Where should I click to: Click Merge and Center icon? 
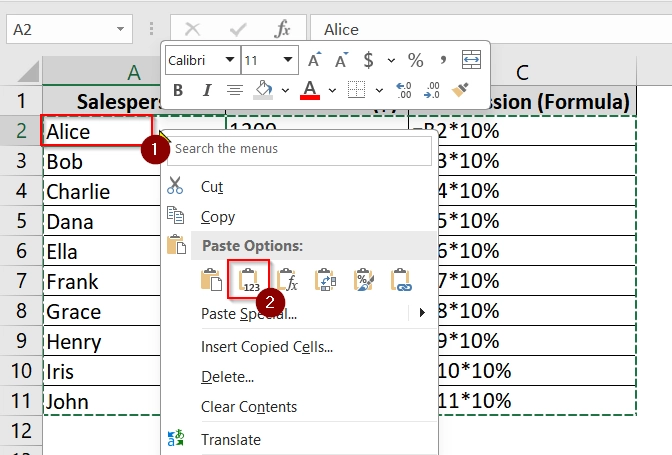471,60
